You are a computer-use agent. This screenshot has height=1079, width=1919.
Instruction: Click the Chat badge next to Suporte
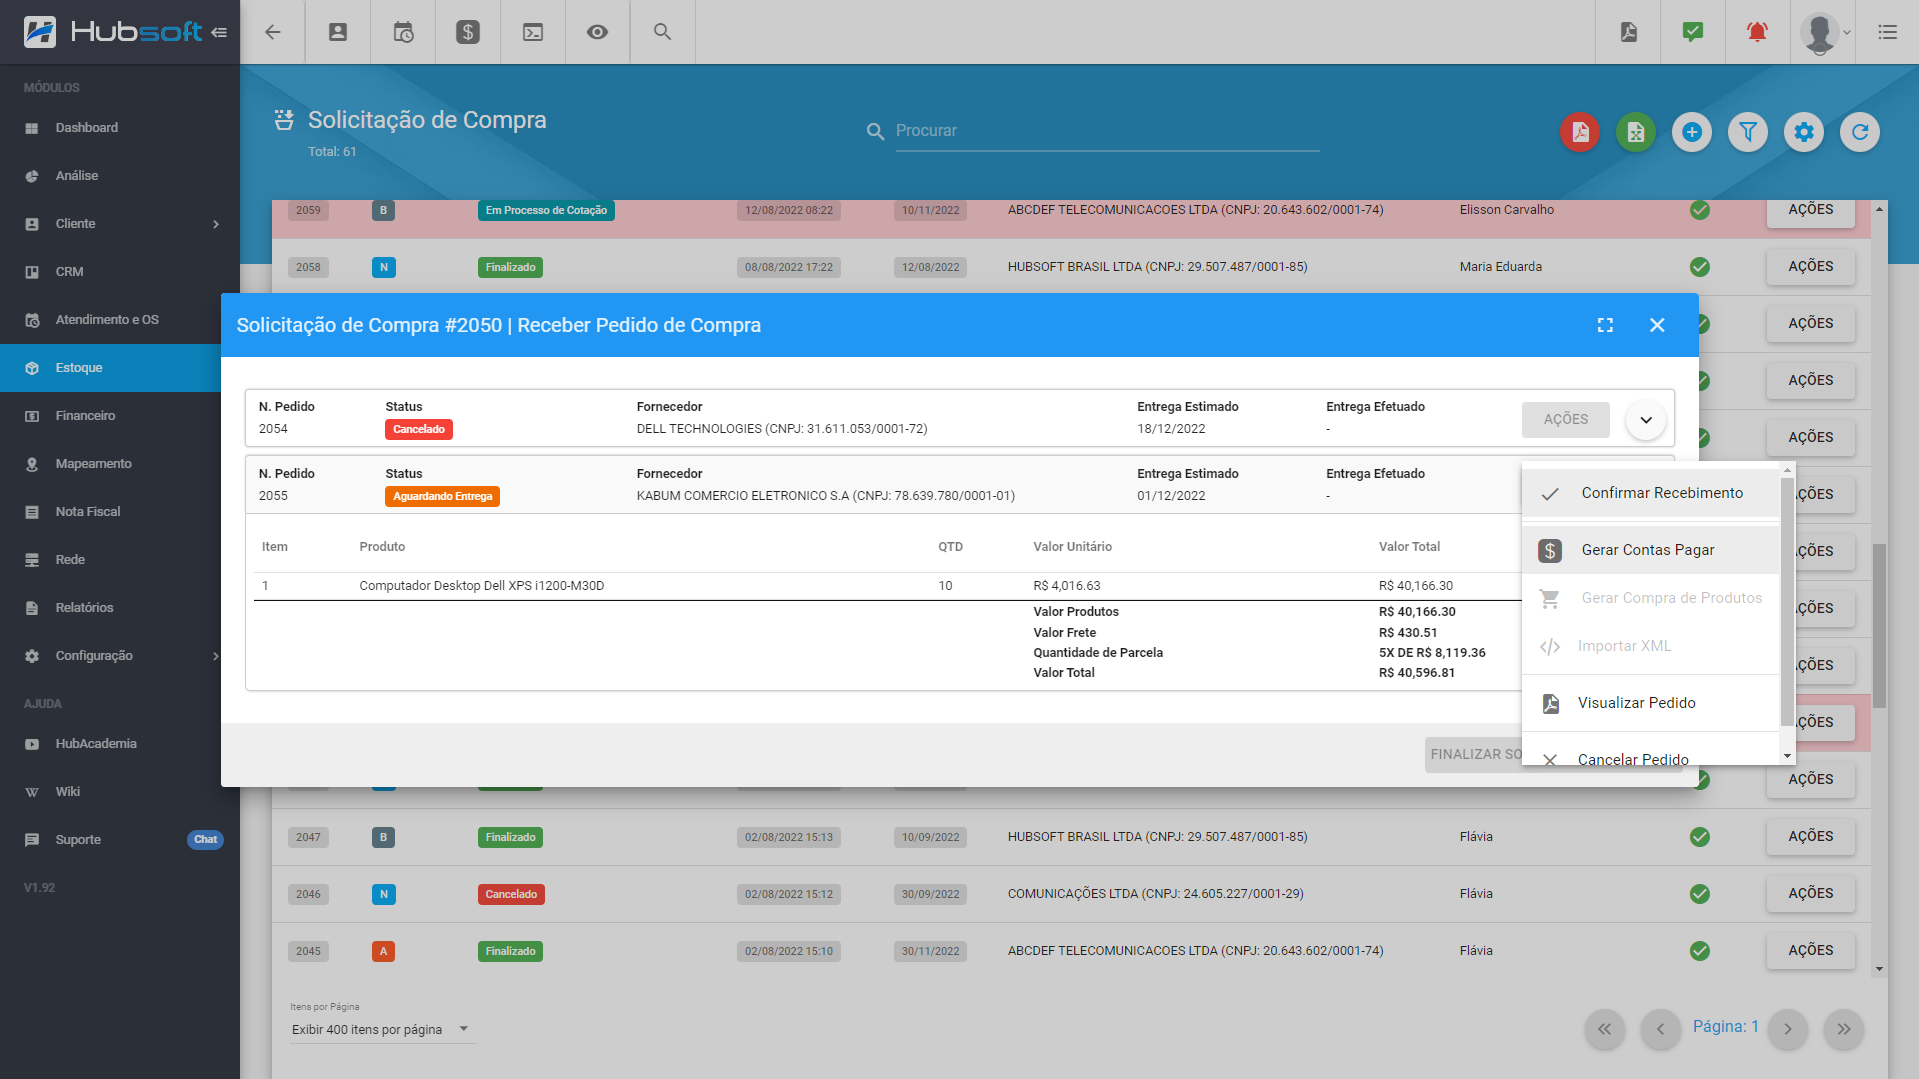click(205, 840)
